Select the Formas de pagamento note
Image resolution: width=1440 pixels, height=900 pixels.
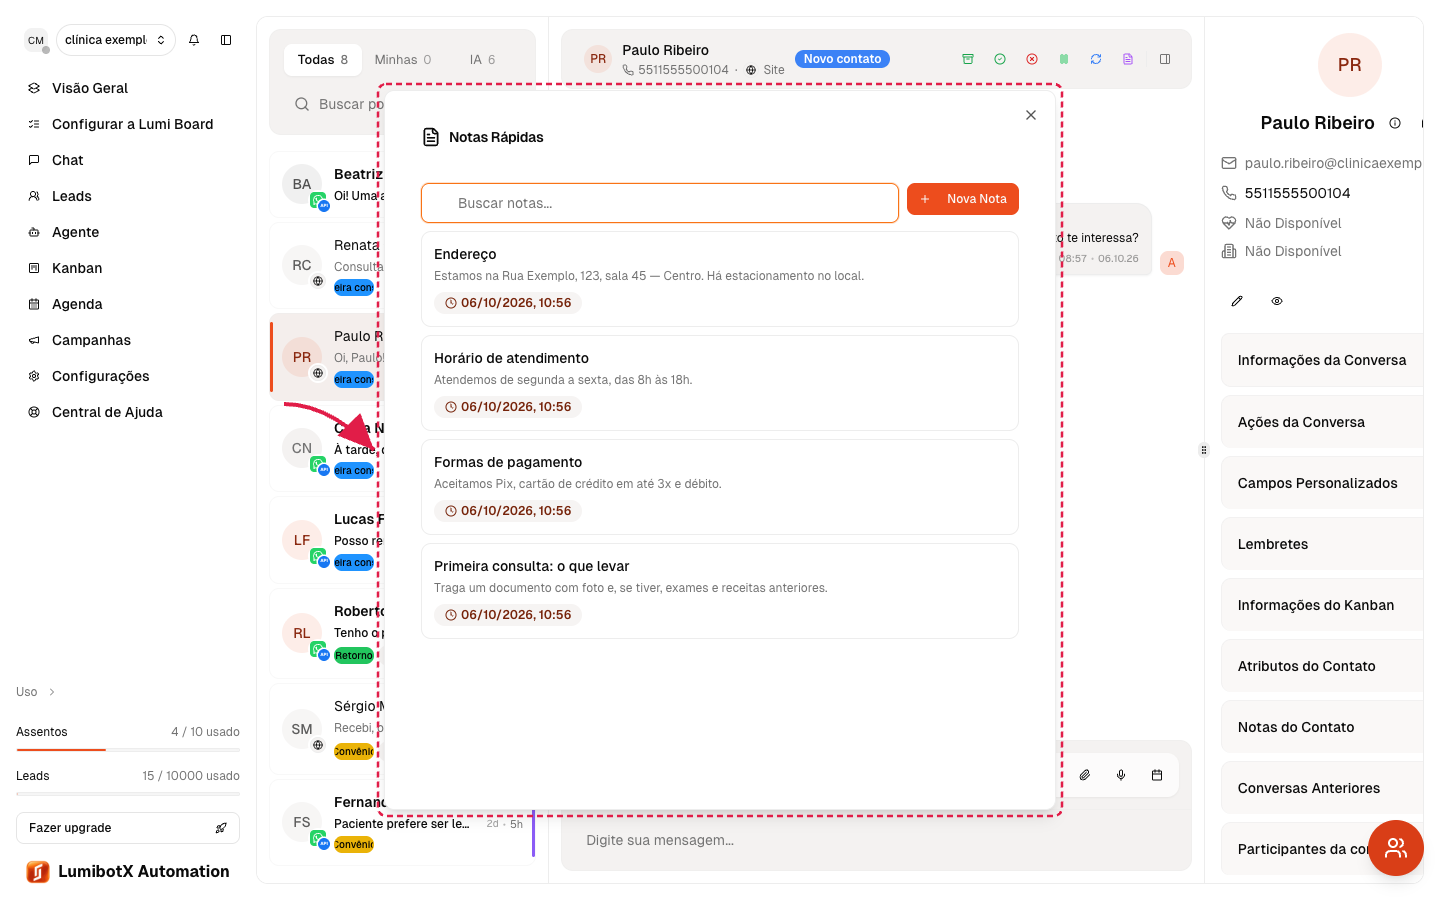(x=720, y=487)
